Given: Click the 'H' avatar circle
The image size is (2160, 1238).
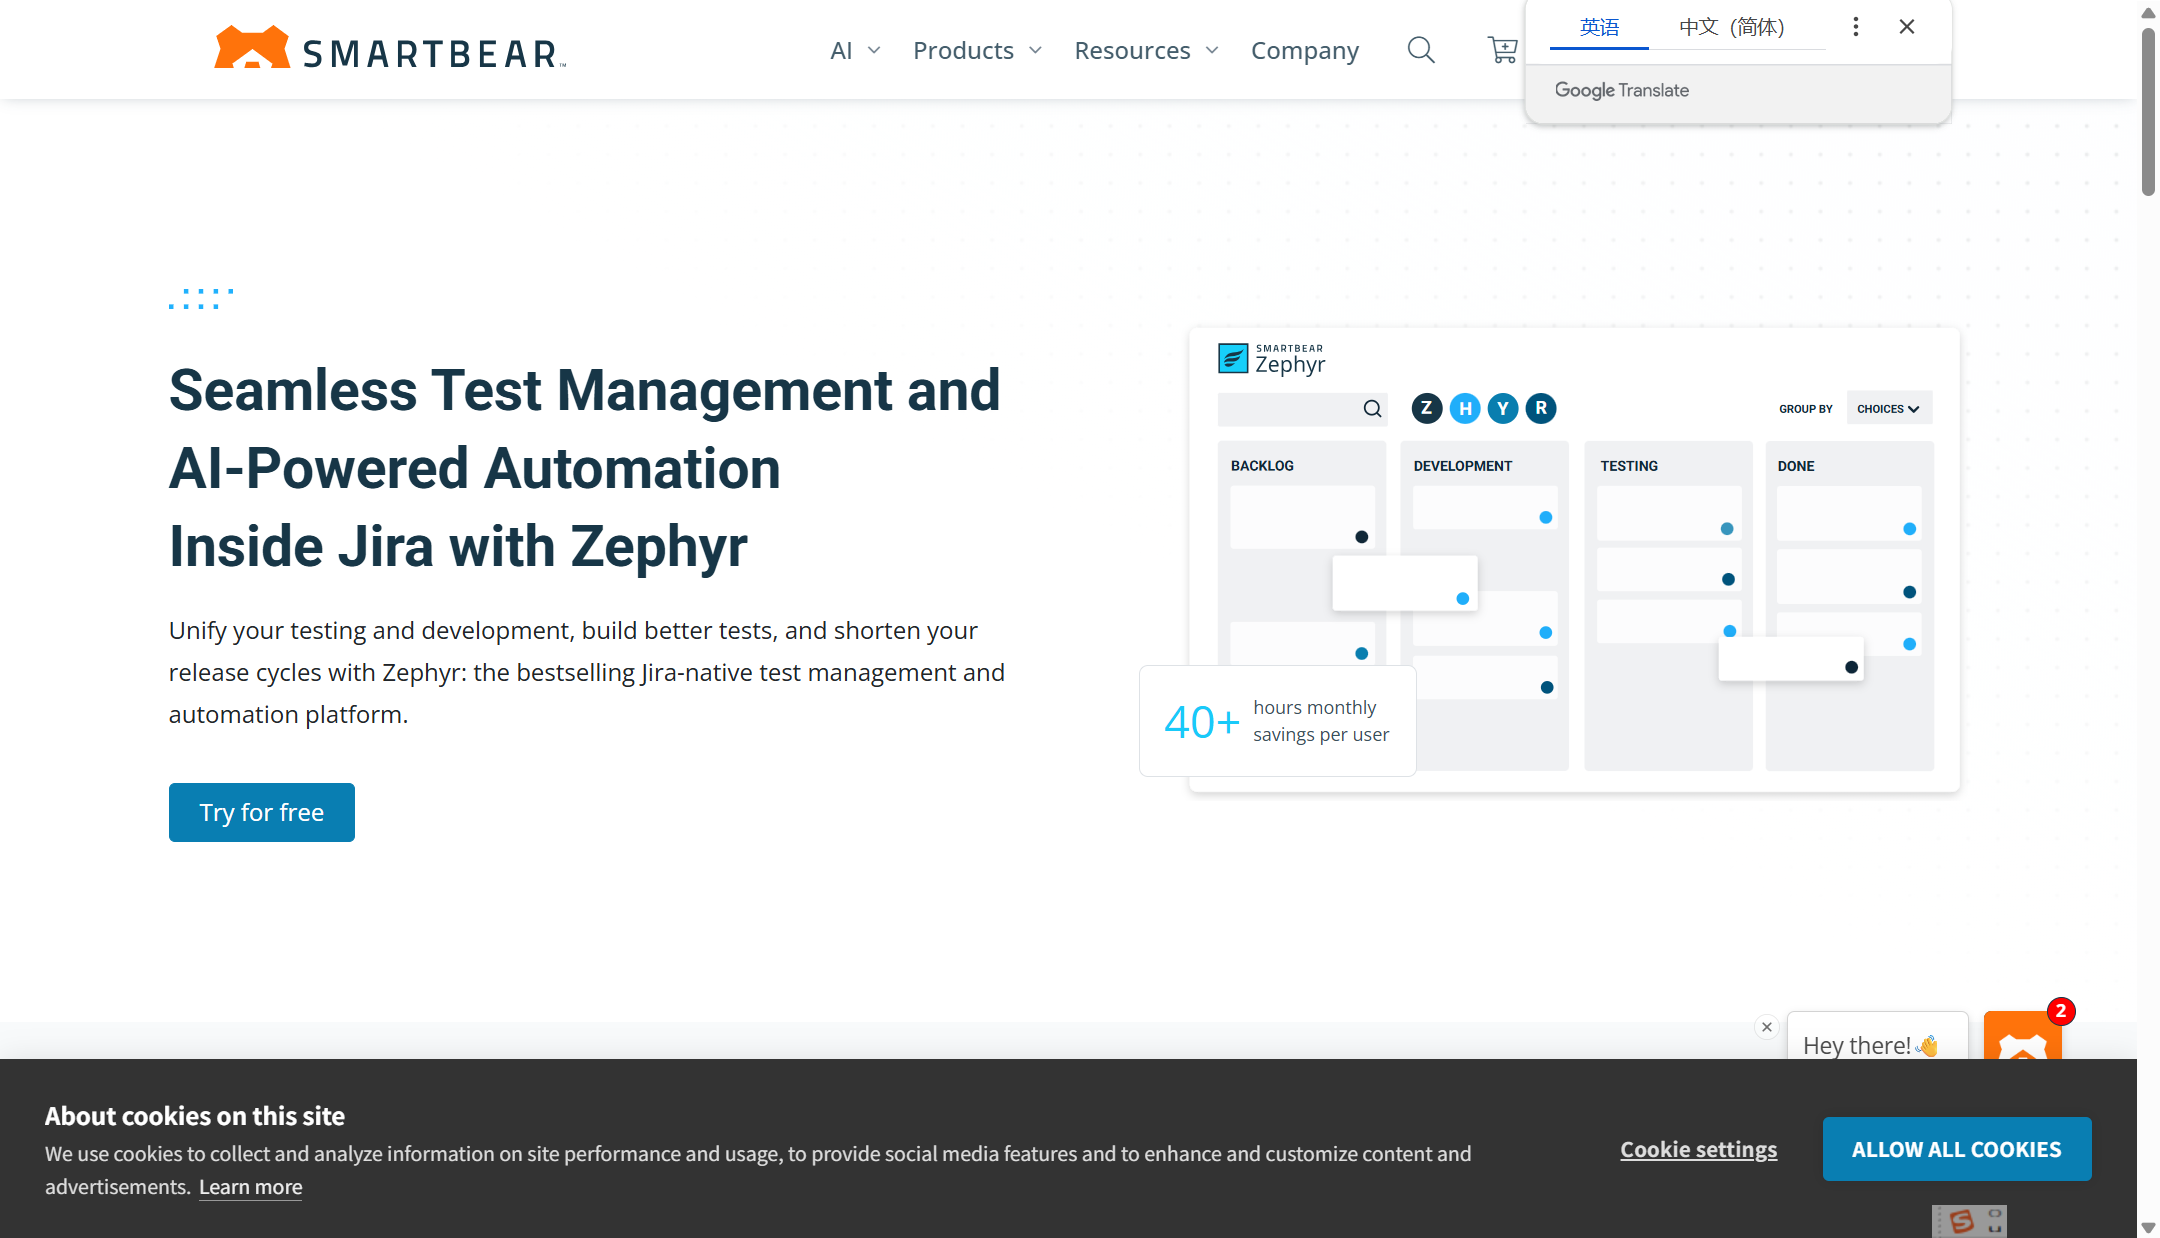Looking at the screenshot, I should (x=1464, y=408).
